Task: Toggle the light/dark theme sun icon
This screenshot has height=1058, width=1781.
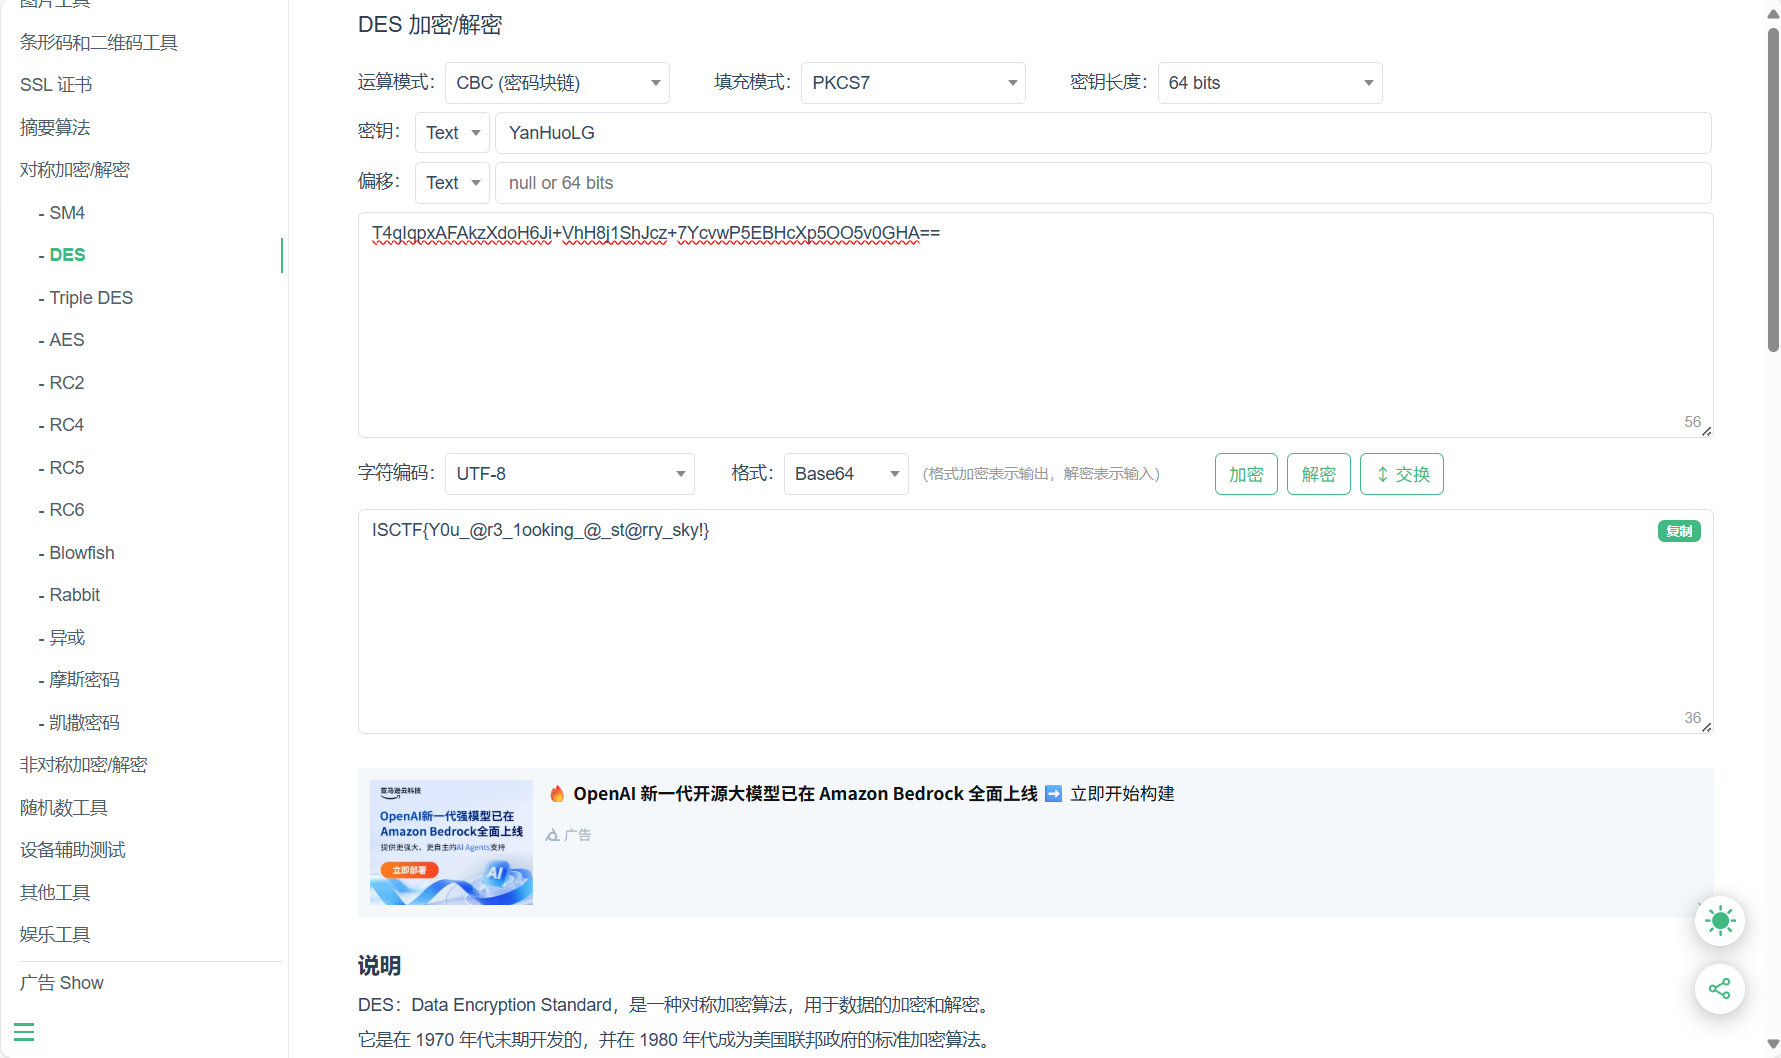Action: [x=1719, y=921]
